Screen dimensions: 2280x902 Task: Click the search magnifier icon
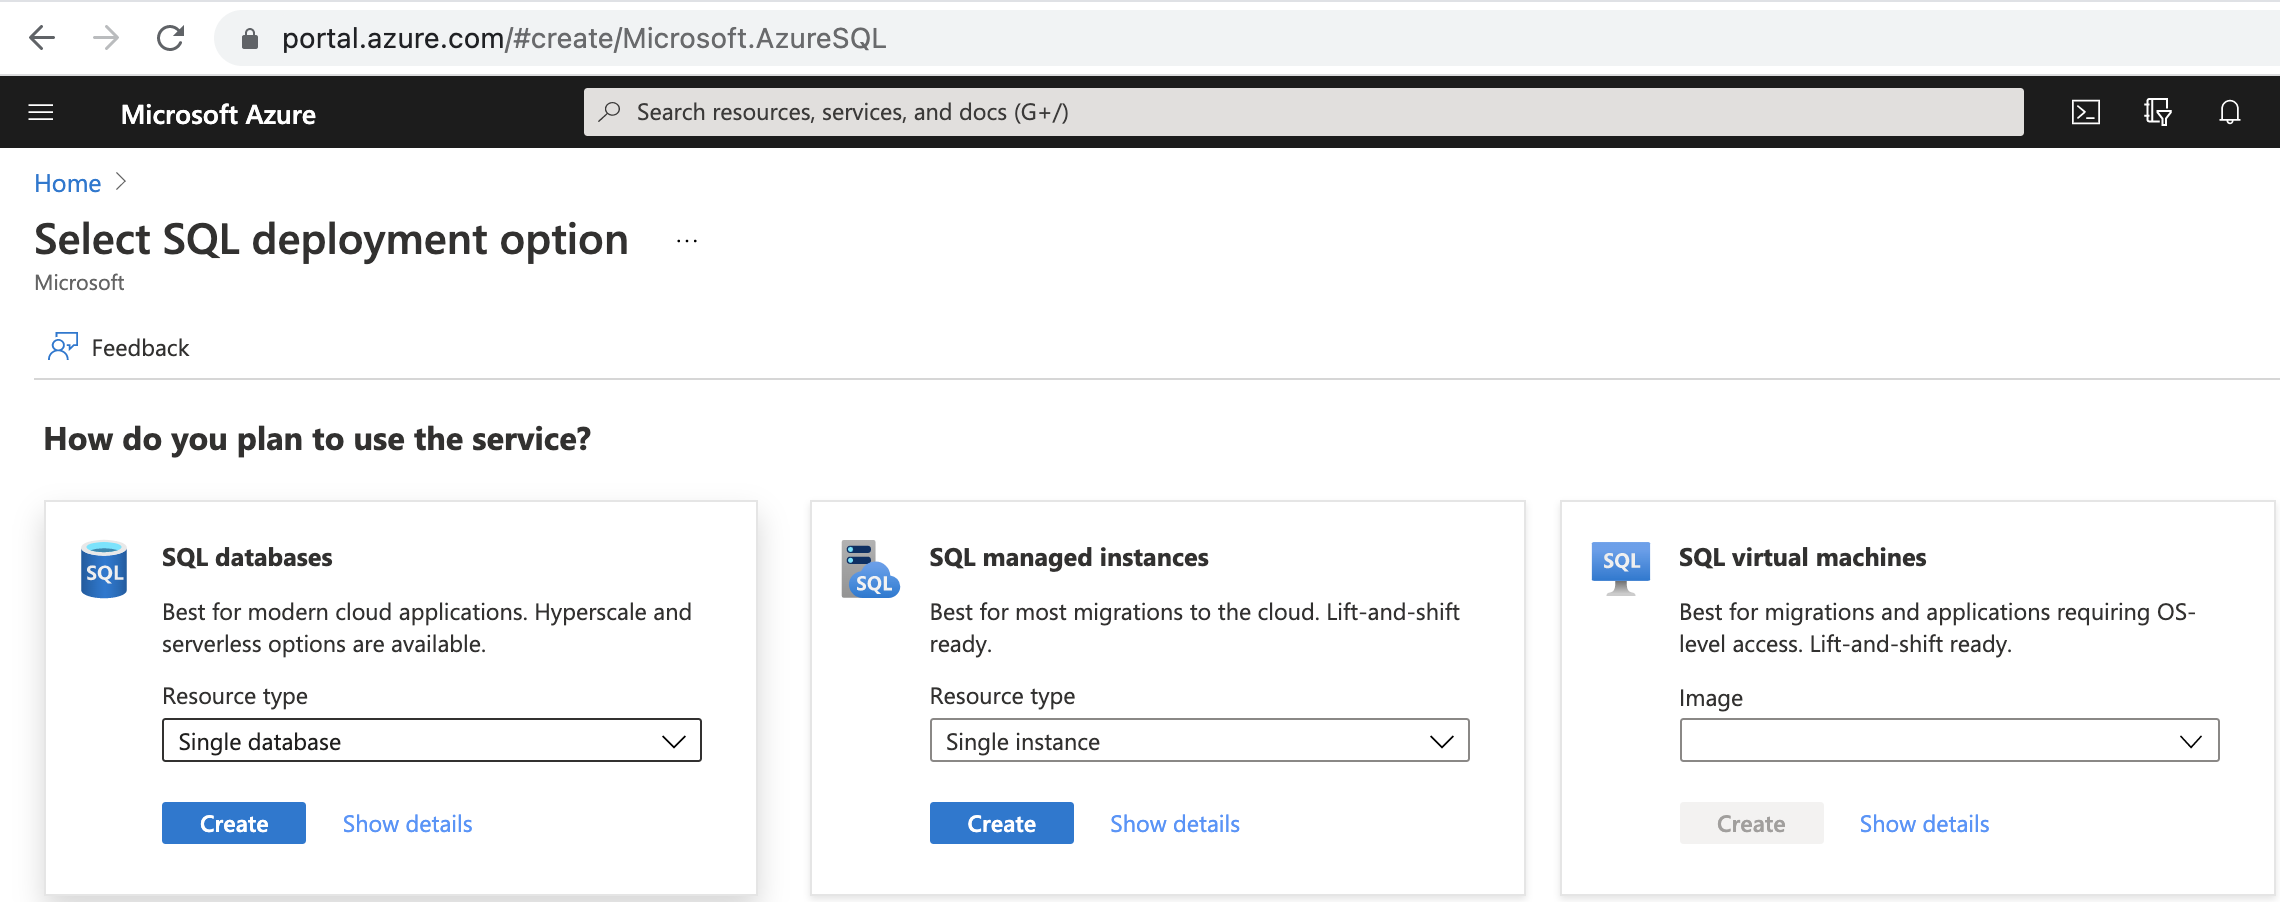[x=609, y=112]
